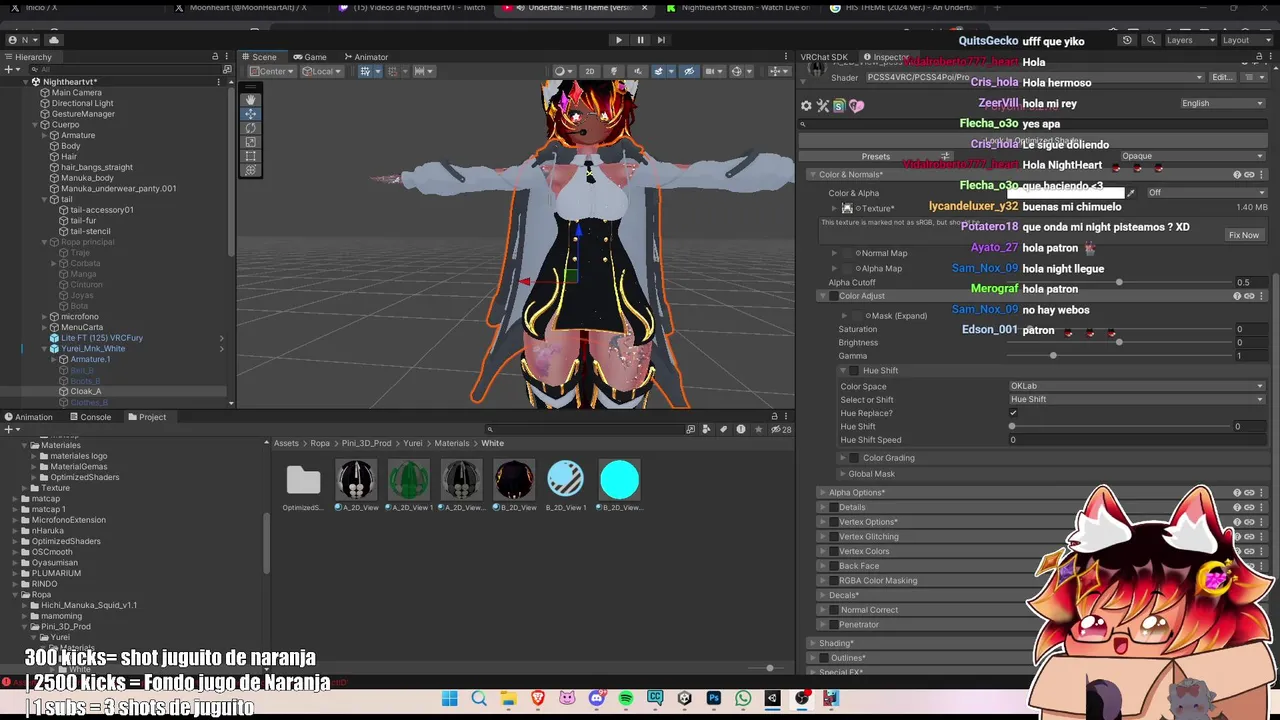Open Unity cloud services icon
This screenshot has width=1280, height=720.
coord(54,40)
